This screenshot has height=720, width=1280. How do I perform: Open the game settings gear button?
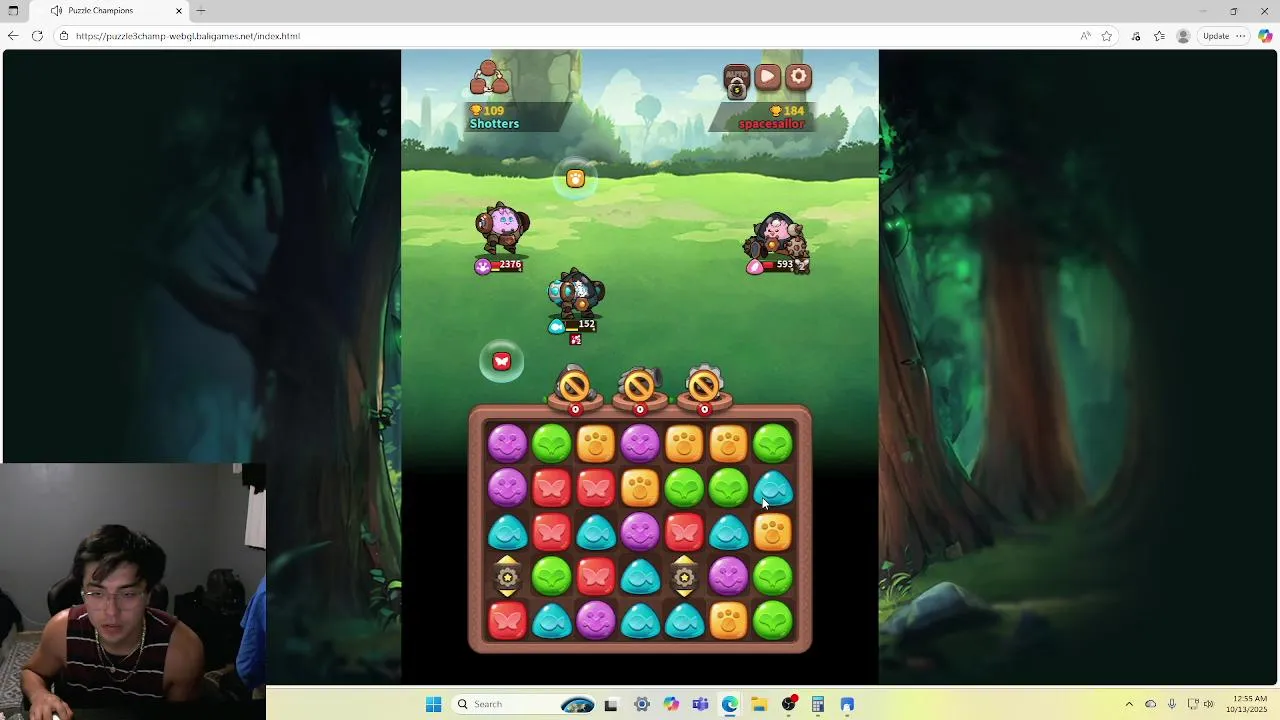point(798,77)
